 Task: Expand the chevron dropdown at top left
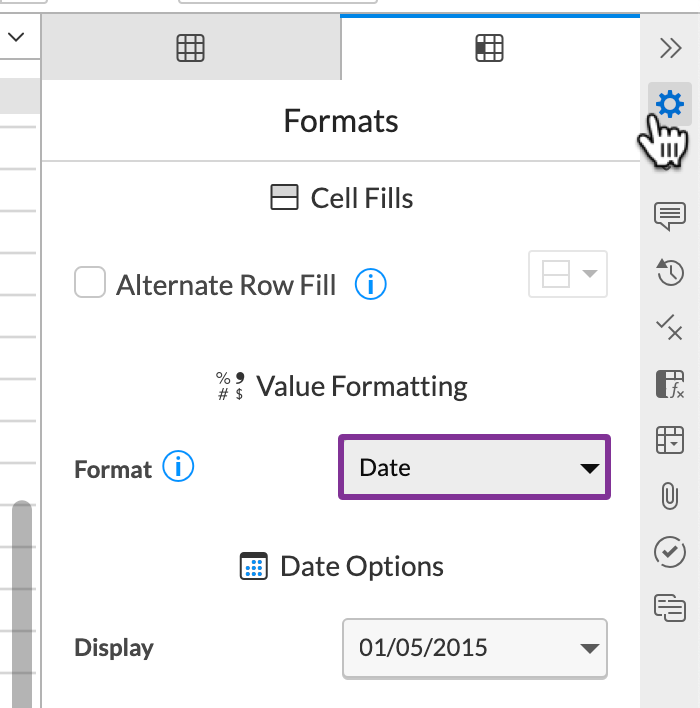click(17, 38)
